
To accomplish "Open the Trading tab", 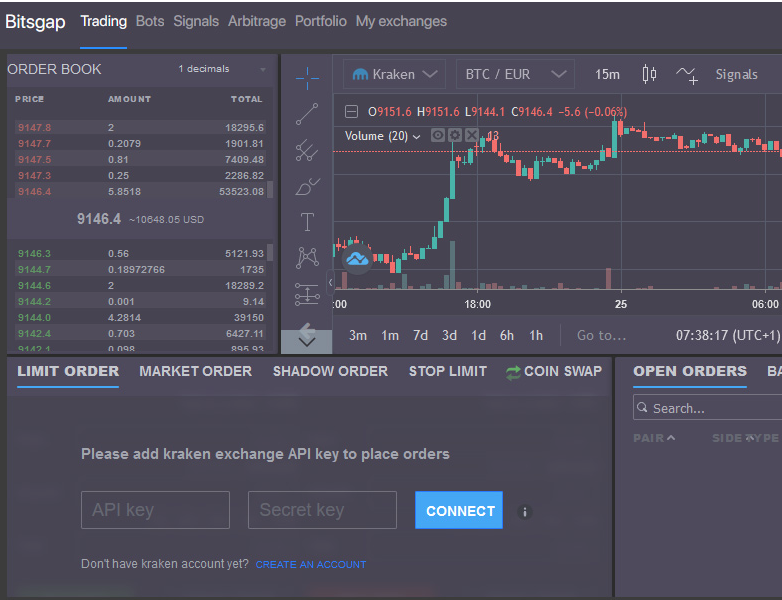I will [x=104, y=21].
